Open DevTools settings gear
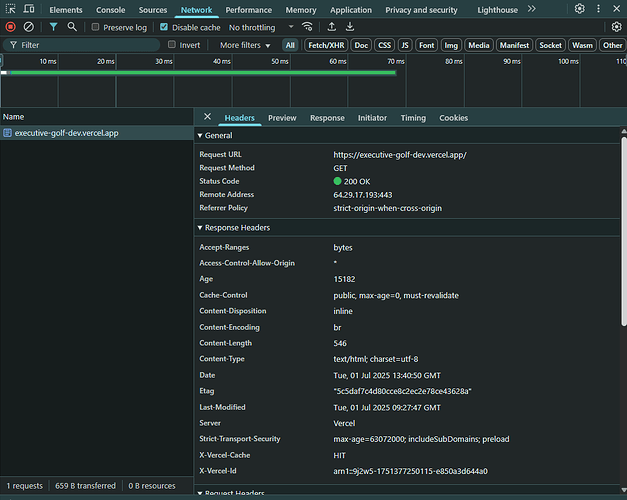This screenshot has width=627, height=500. pos(579,9)
